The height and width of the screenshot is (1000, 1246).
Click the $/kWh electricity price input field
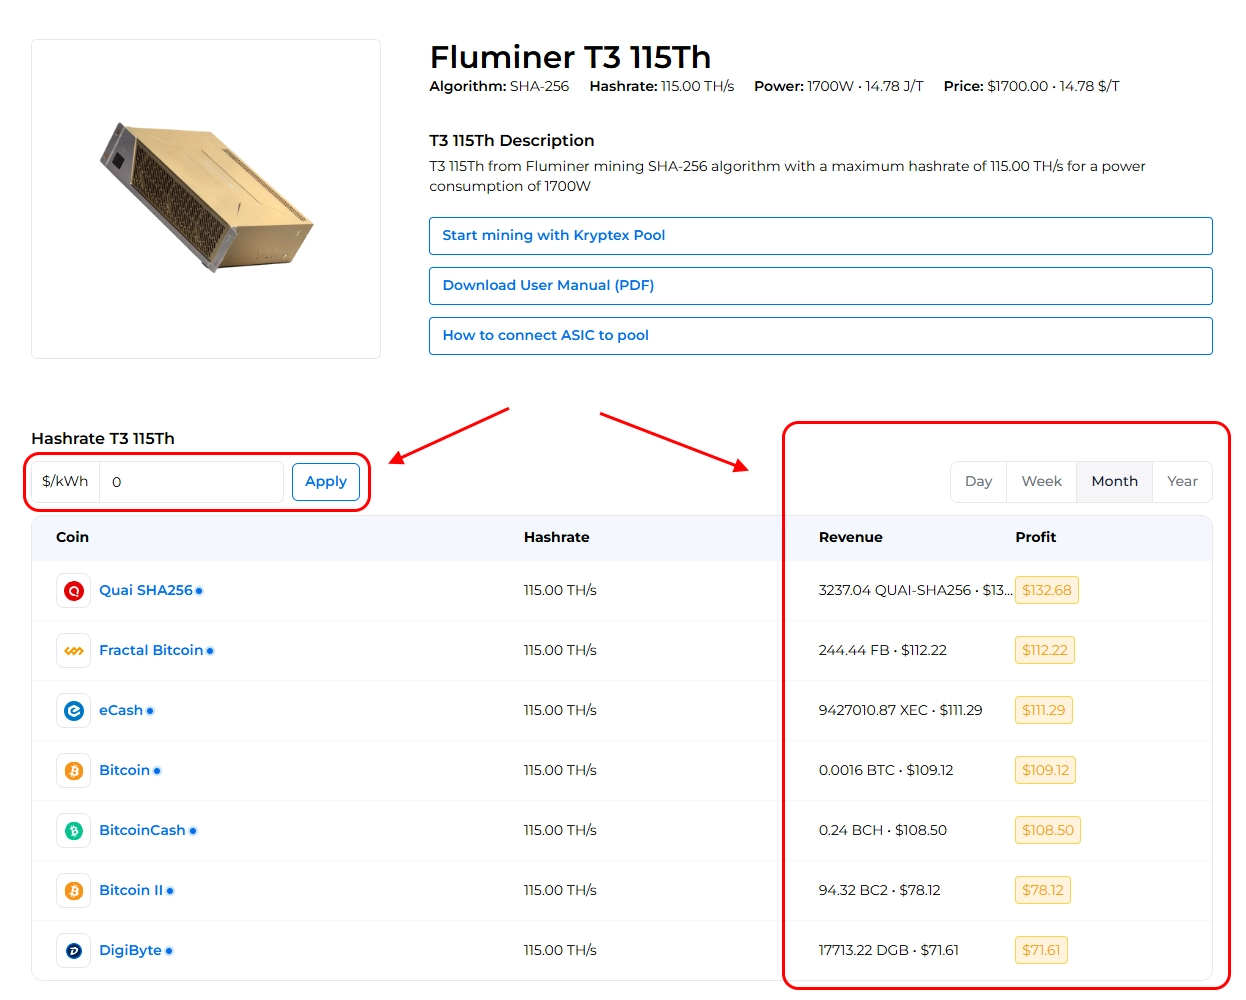[191, 482]
